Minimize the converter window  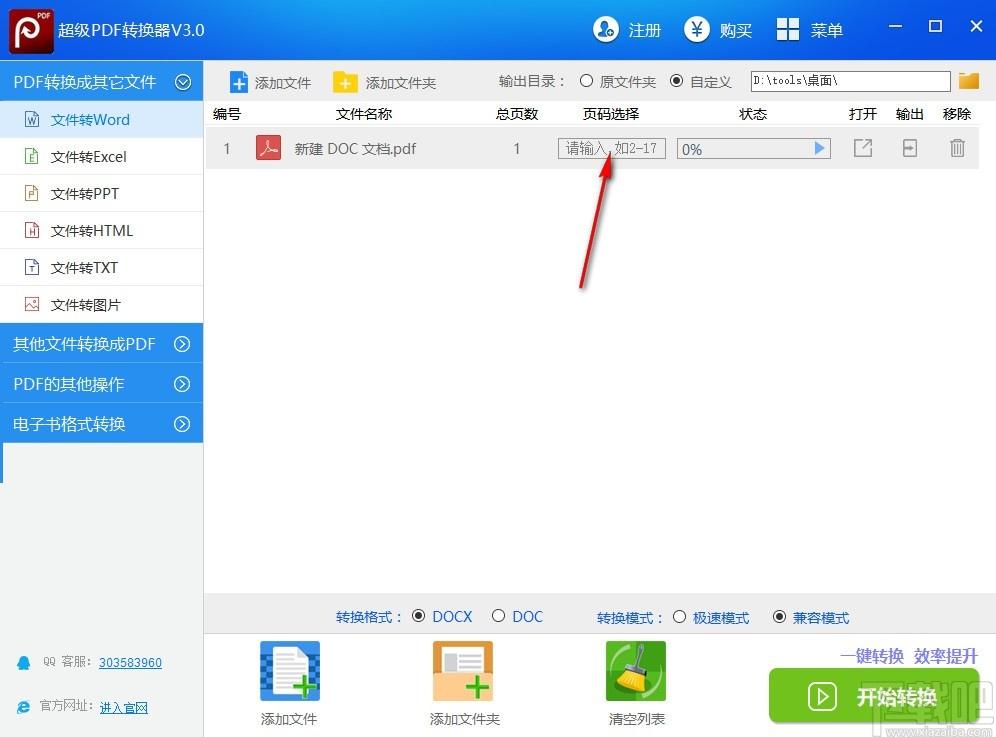click(896, 26)
